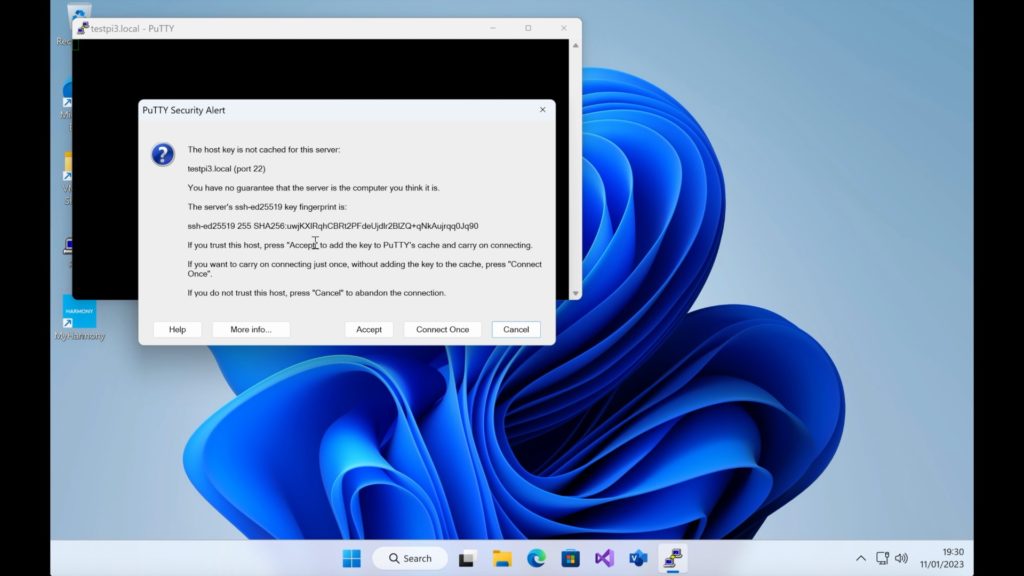1024x576 pixels.
Task: Click the SHA256 key fingerprint line
Action: [x=333, y=226]
